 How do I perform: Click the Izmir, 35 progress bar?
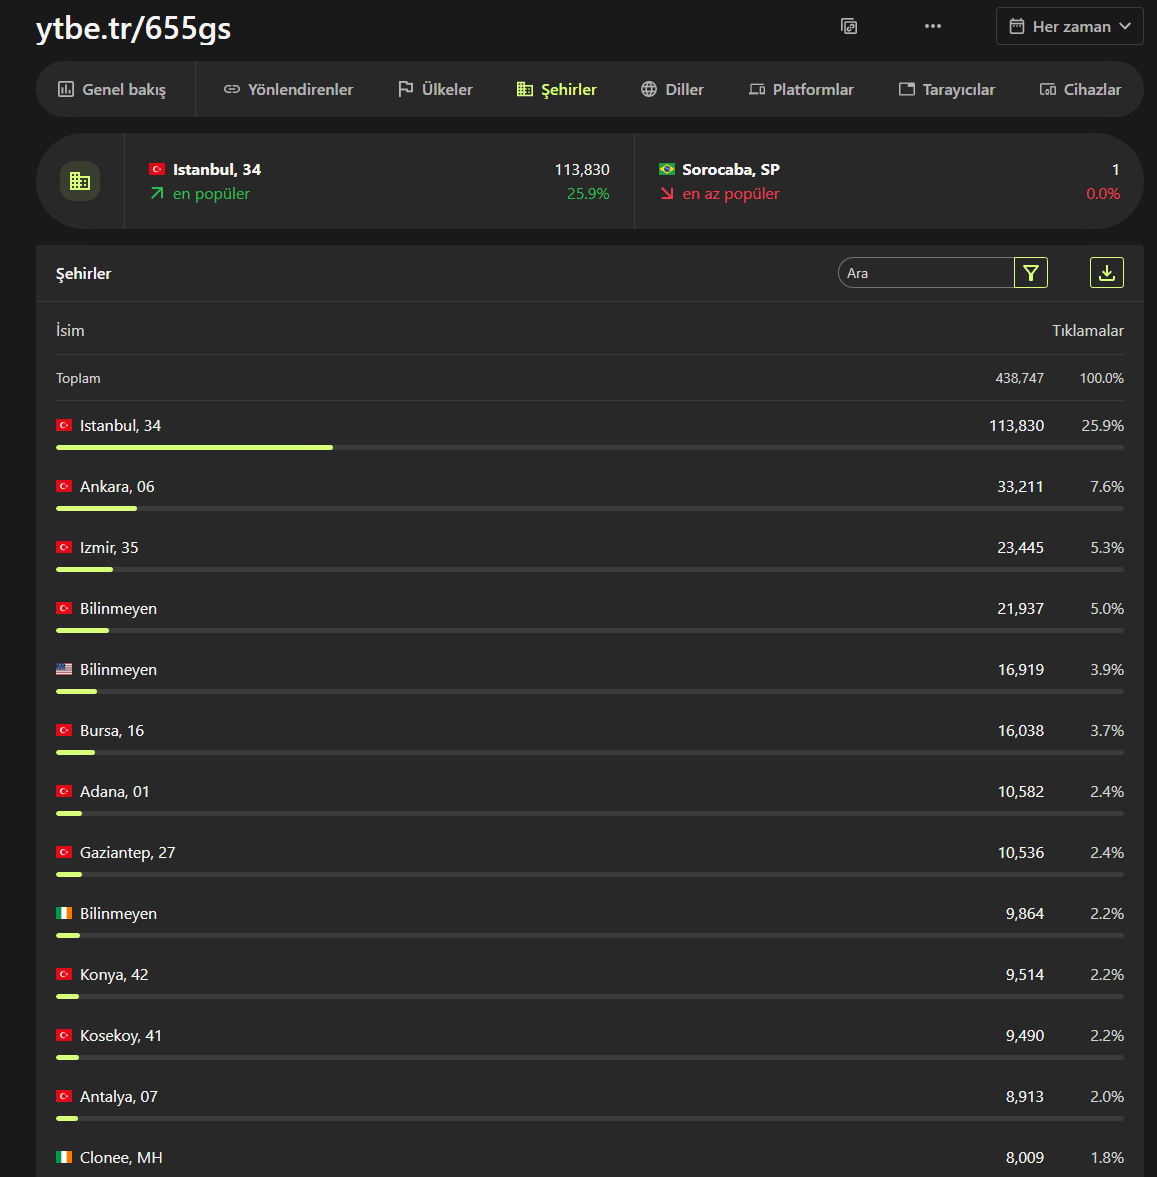point(589,569)
